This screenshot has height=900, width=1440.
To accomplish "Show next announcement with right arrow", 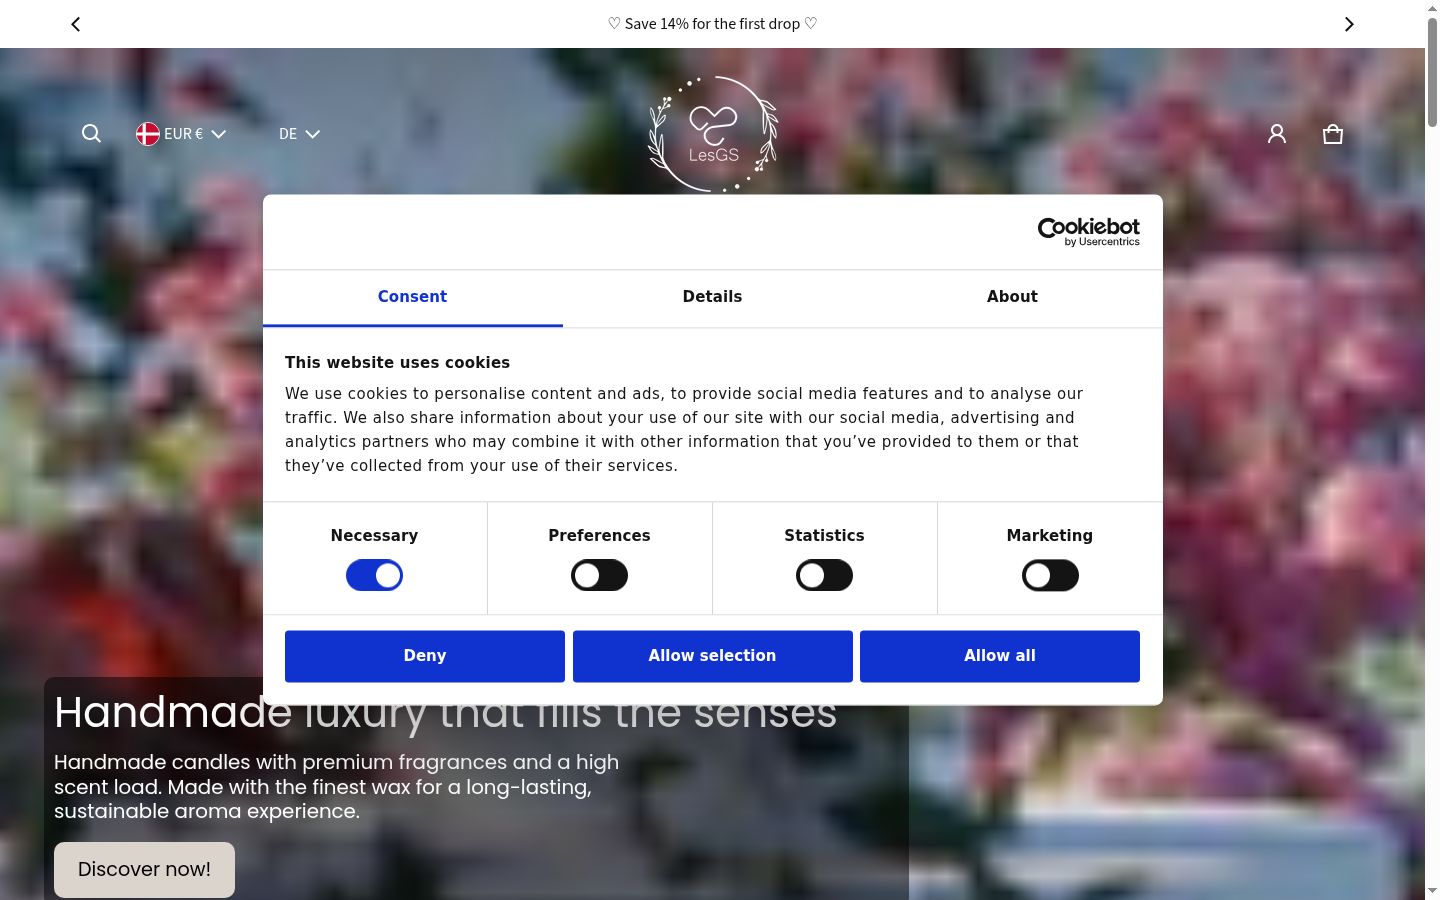I will [x=1349, y=24].
